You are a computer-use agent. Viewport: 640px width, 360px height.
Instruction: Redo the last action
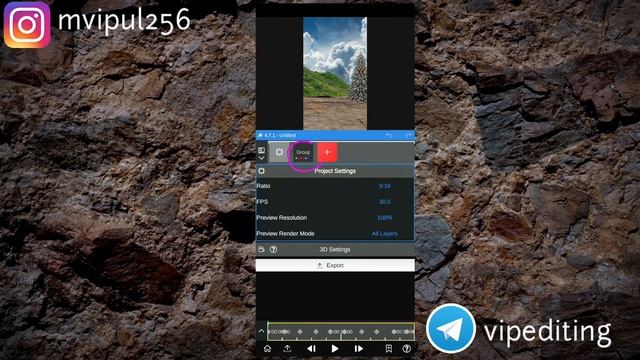pos(408,135)
